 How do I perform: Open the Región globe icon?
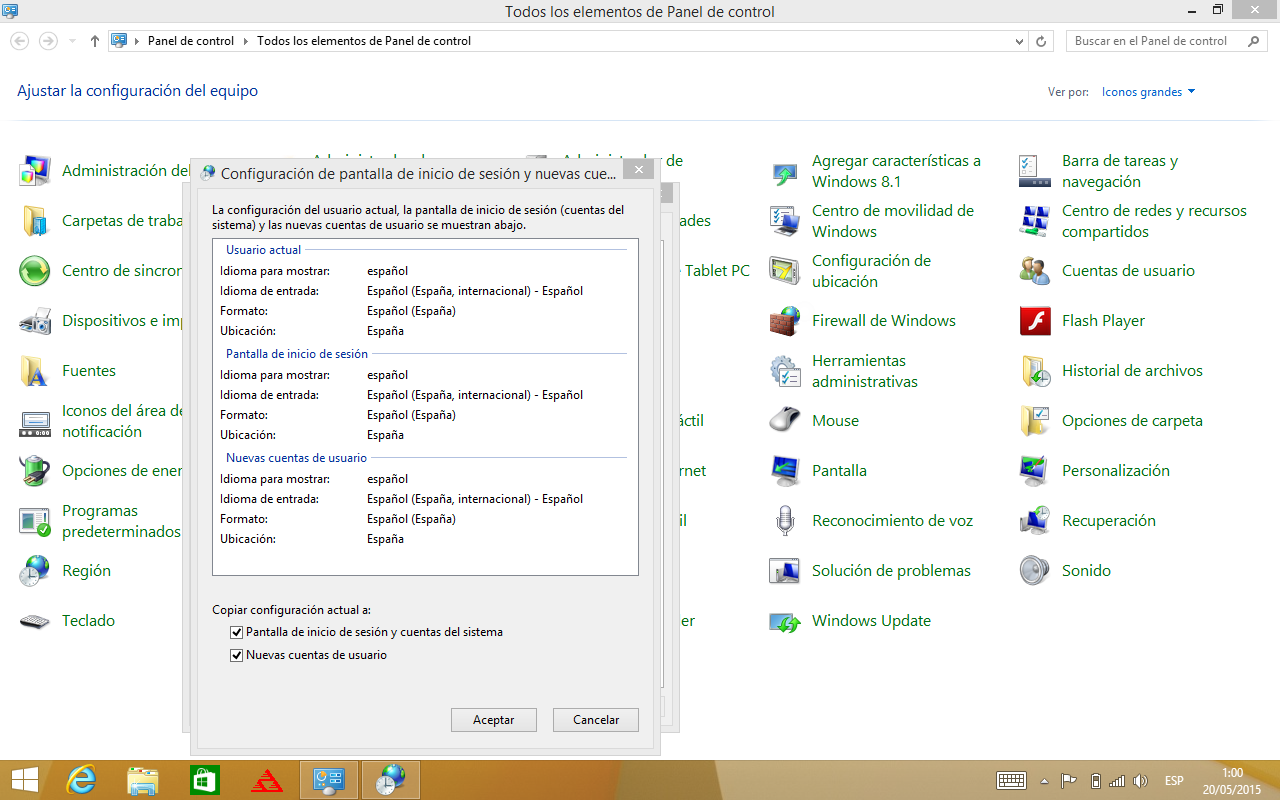click(x=35, y=571)
